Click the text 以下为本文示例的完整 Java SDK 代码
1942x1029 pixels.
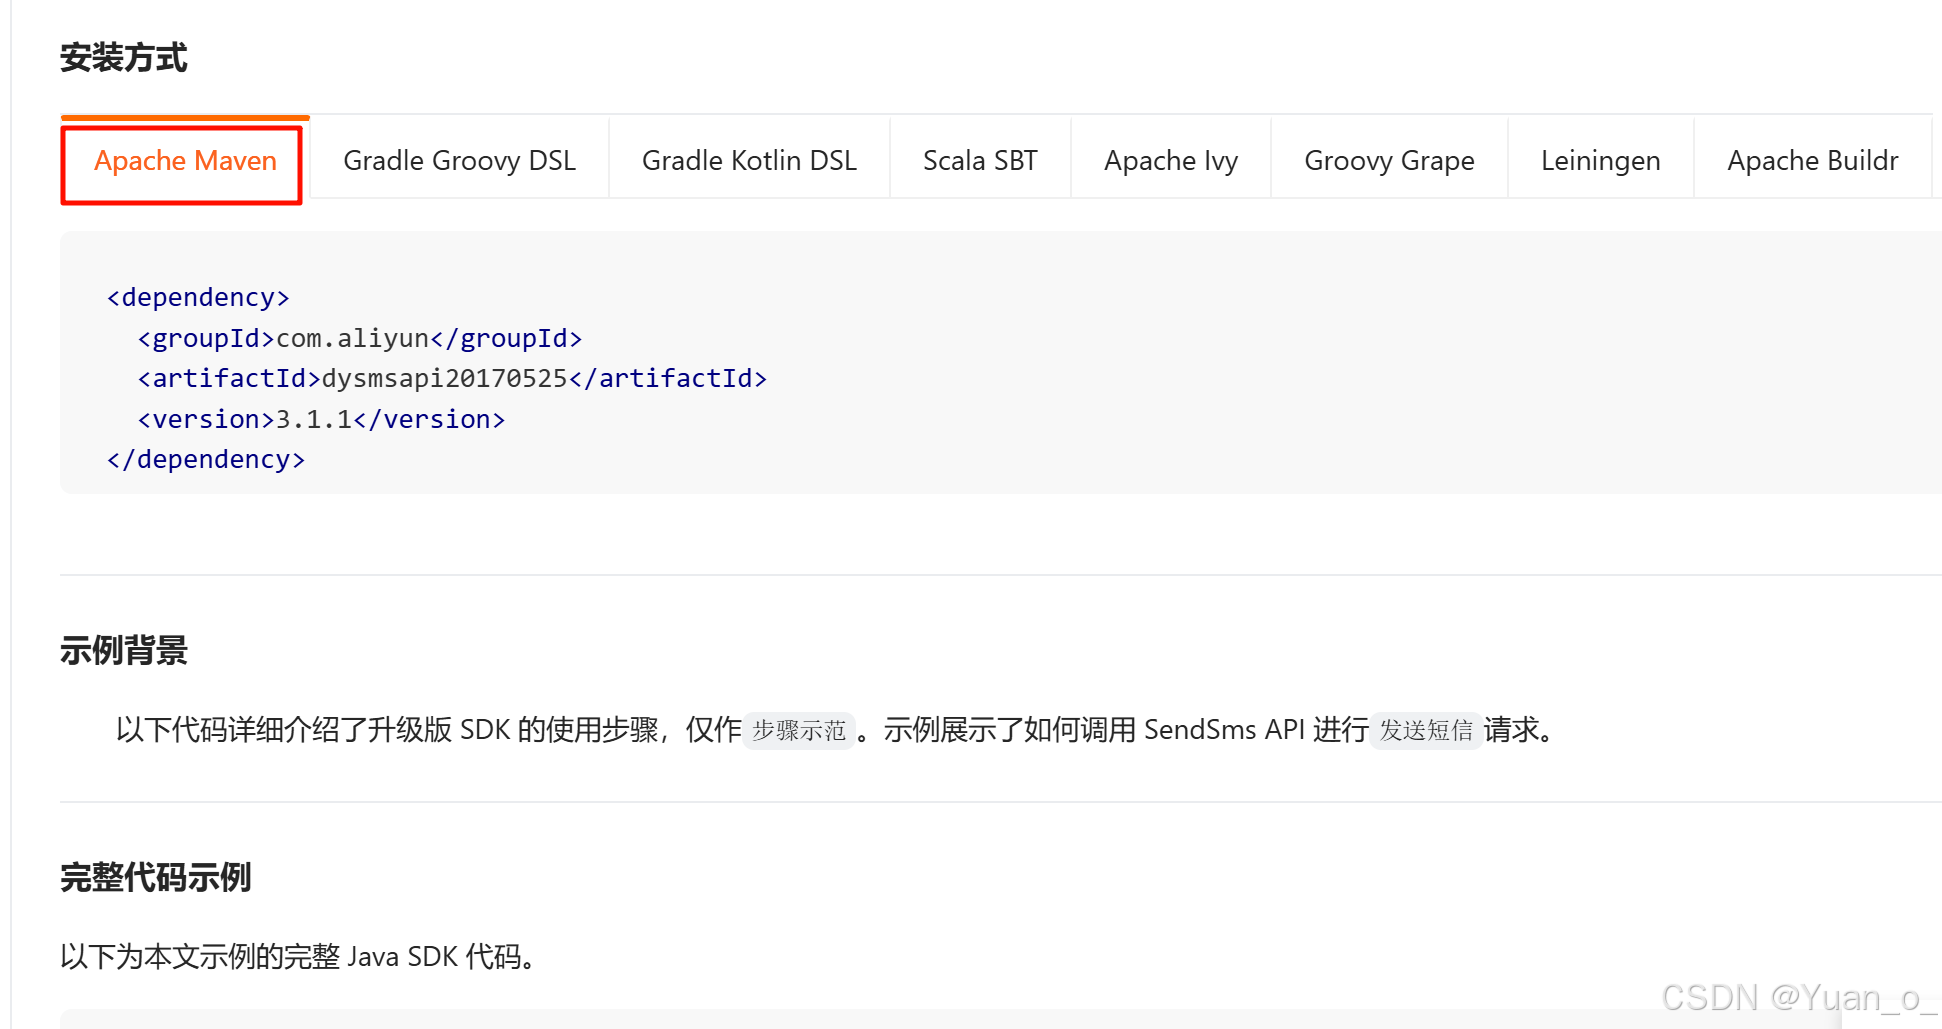point(298,957)
